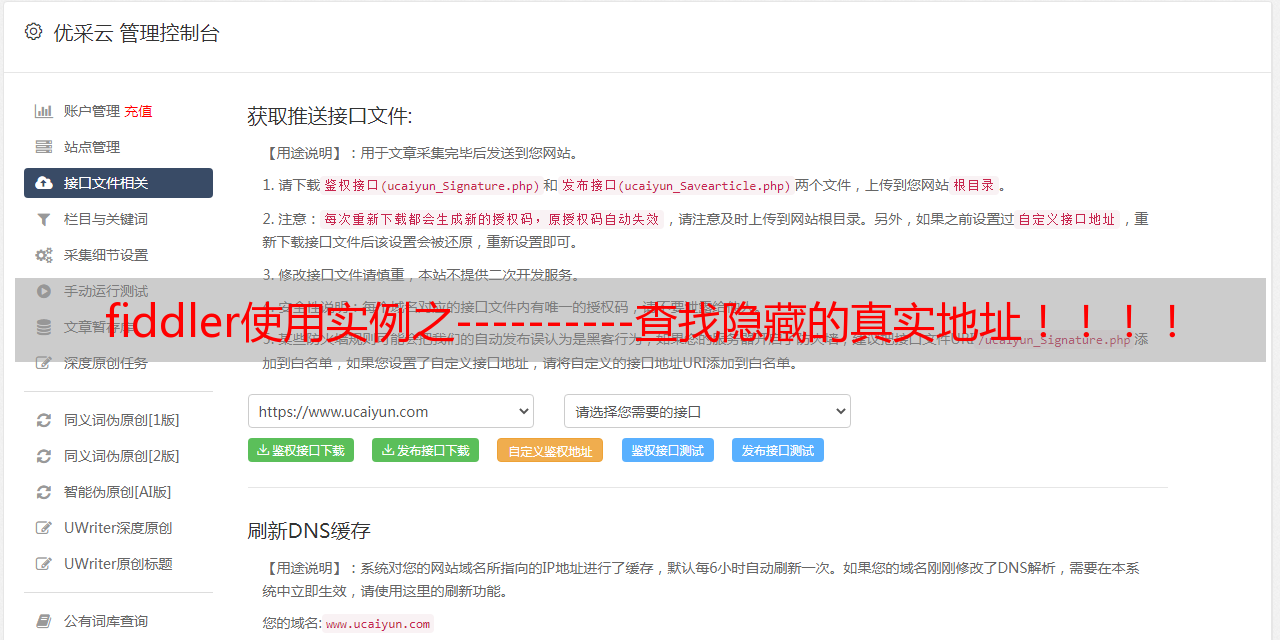Click the edit icon beside UWriter原创标题
This screenshot has width=1280, height=640.
tap(44, 564)
